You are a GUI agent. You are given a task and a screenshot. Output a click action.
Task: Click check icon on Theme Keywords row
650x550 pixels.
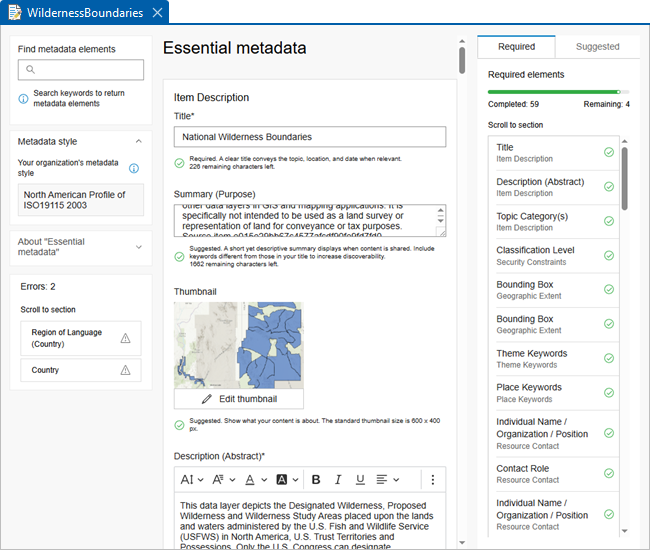click(609, 358)
